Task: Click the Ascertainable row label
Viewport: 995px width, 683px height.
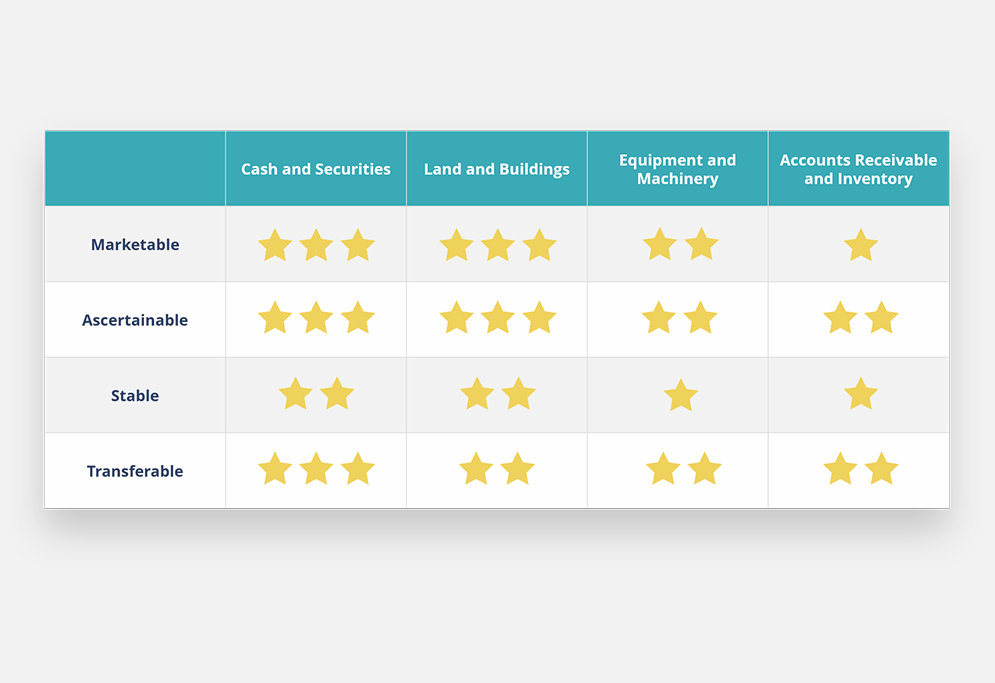Action: point(135,320)
